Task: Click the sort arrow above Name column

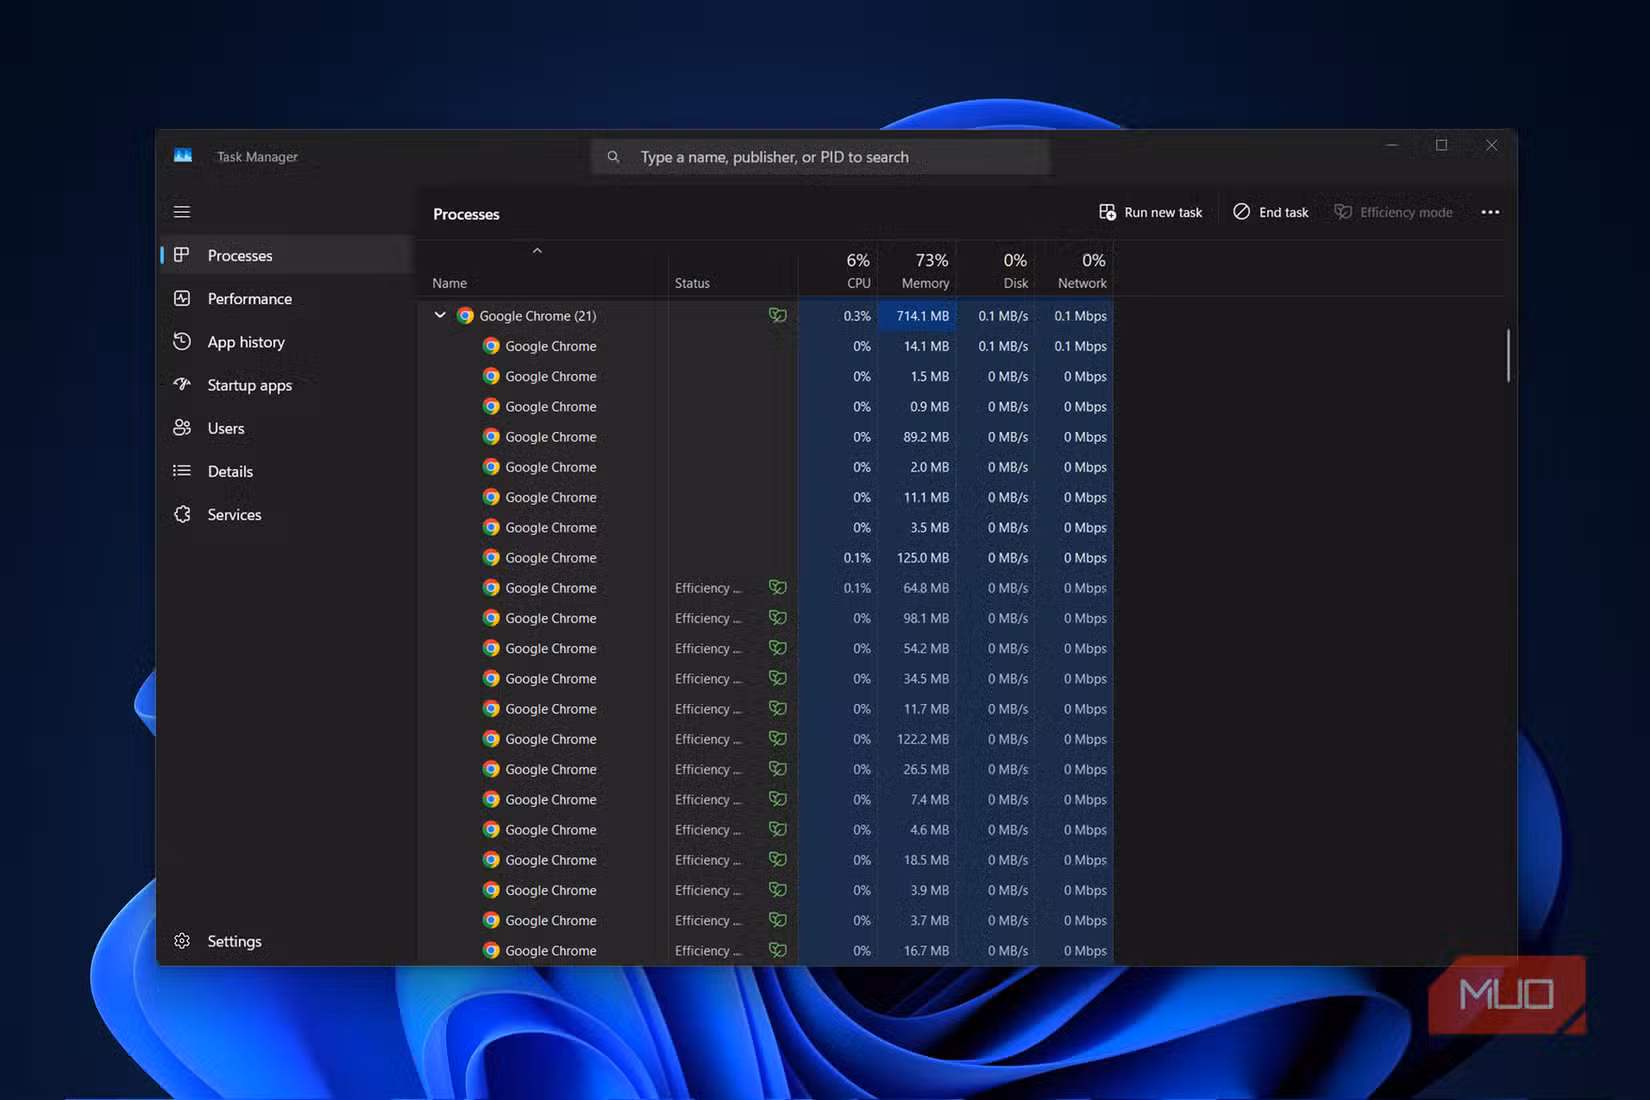Action: 537,251
